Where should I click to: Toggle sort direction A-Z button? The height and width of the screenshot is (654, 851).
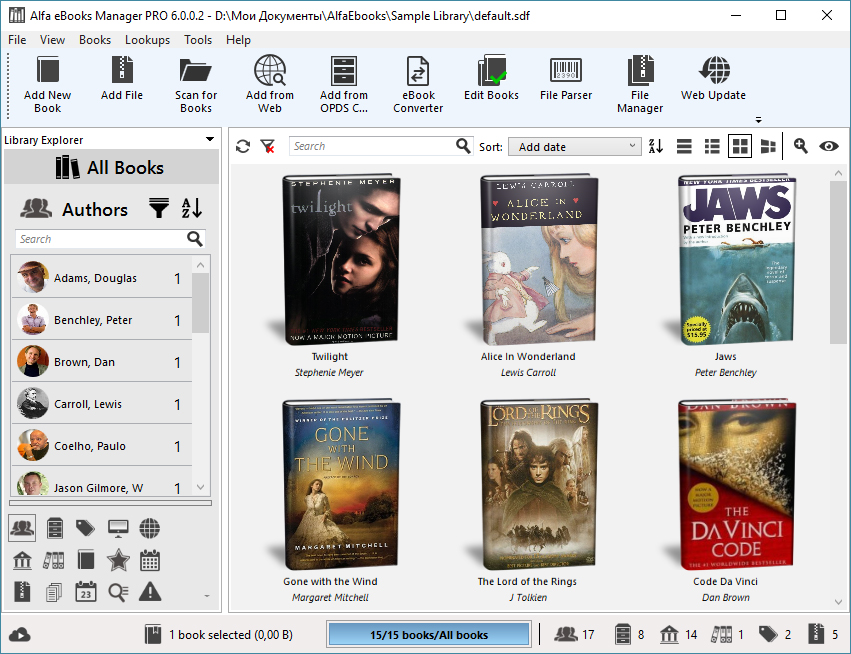pyautogui.click(x=656, y=146)
